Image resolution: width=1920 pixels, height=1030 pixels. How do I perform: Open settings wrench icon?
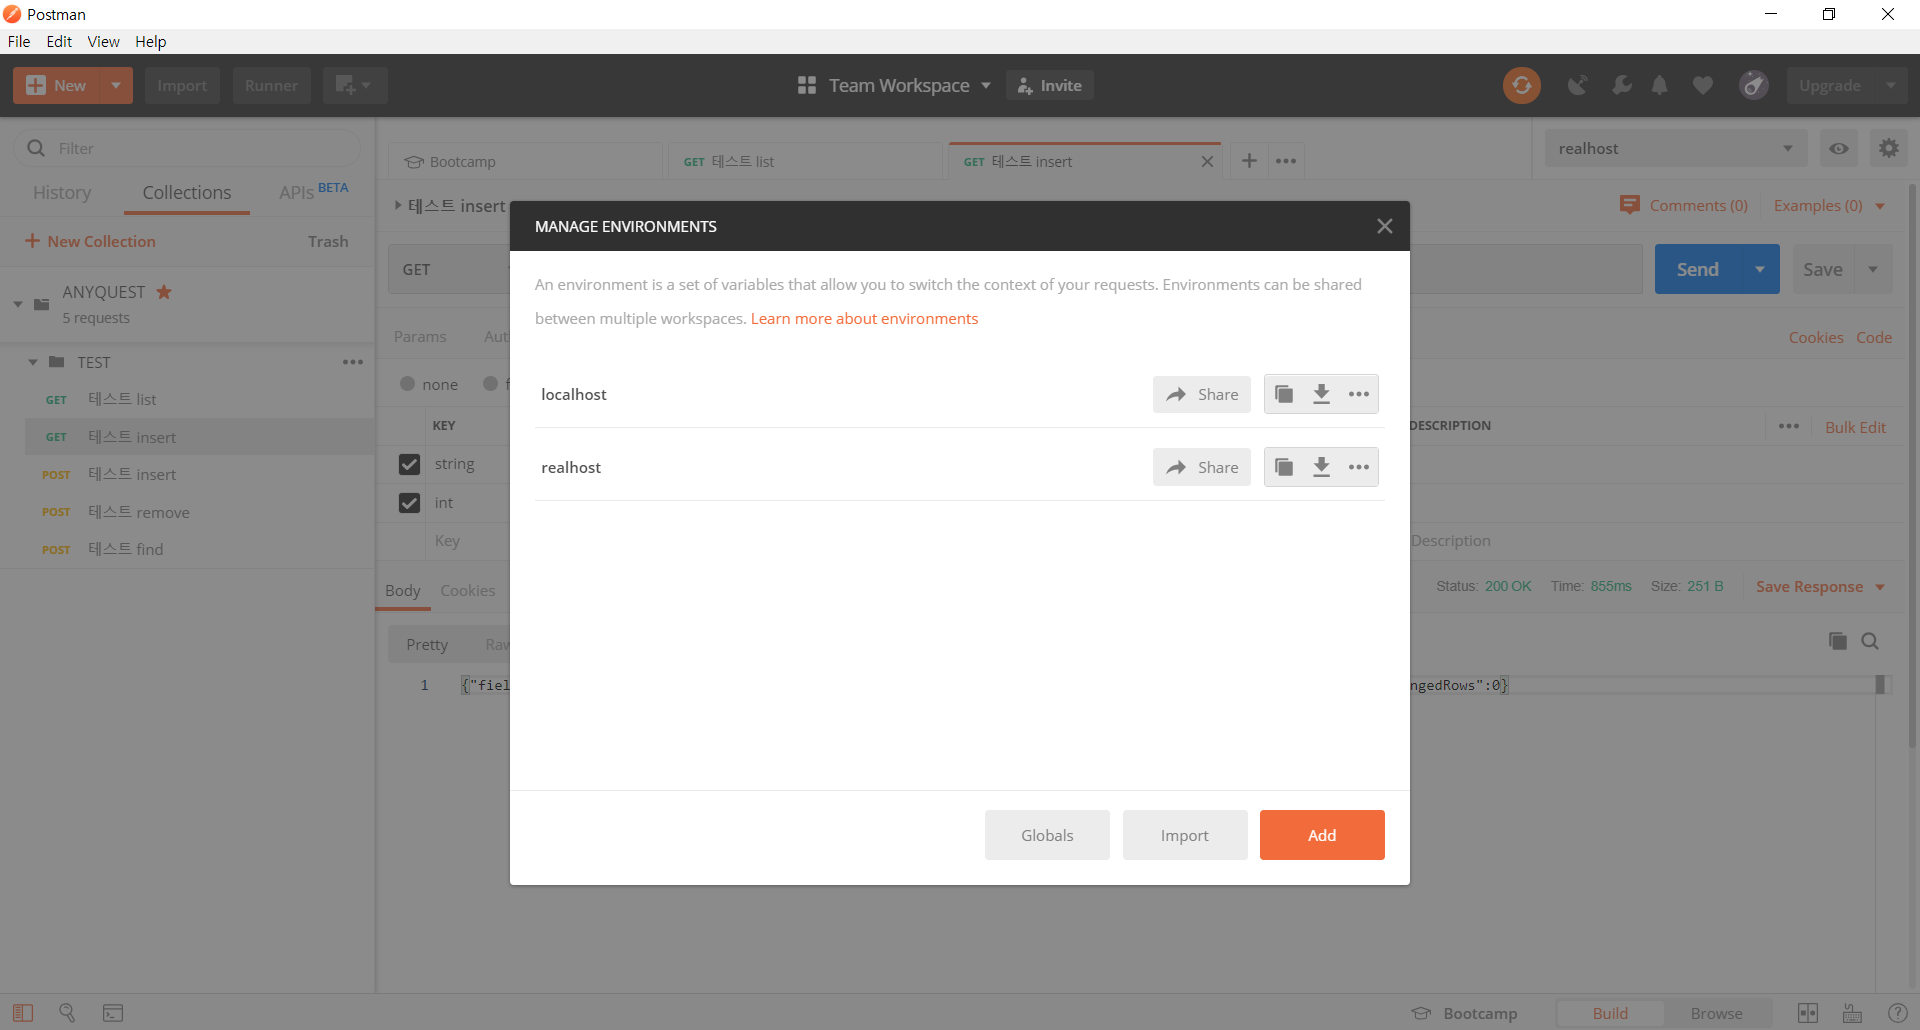1621,85
